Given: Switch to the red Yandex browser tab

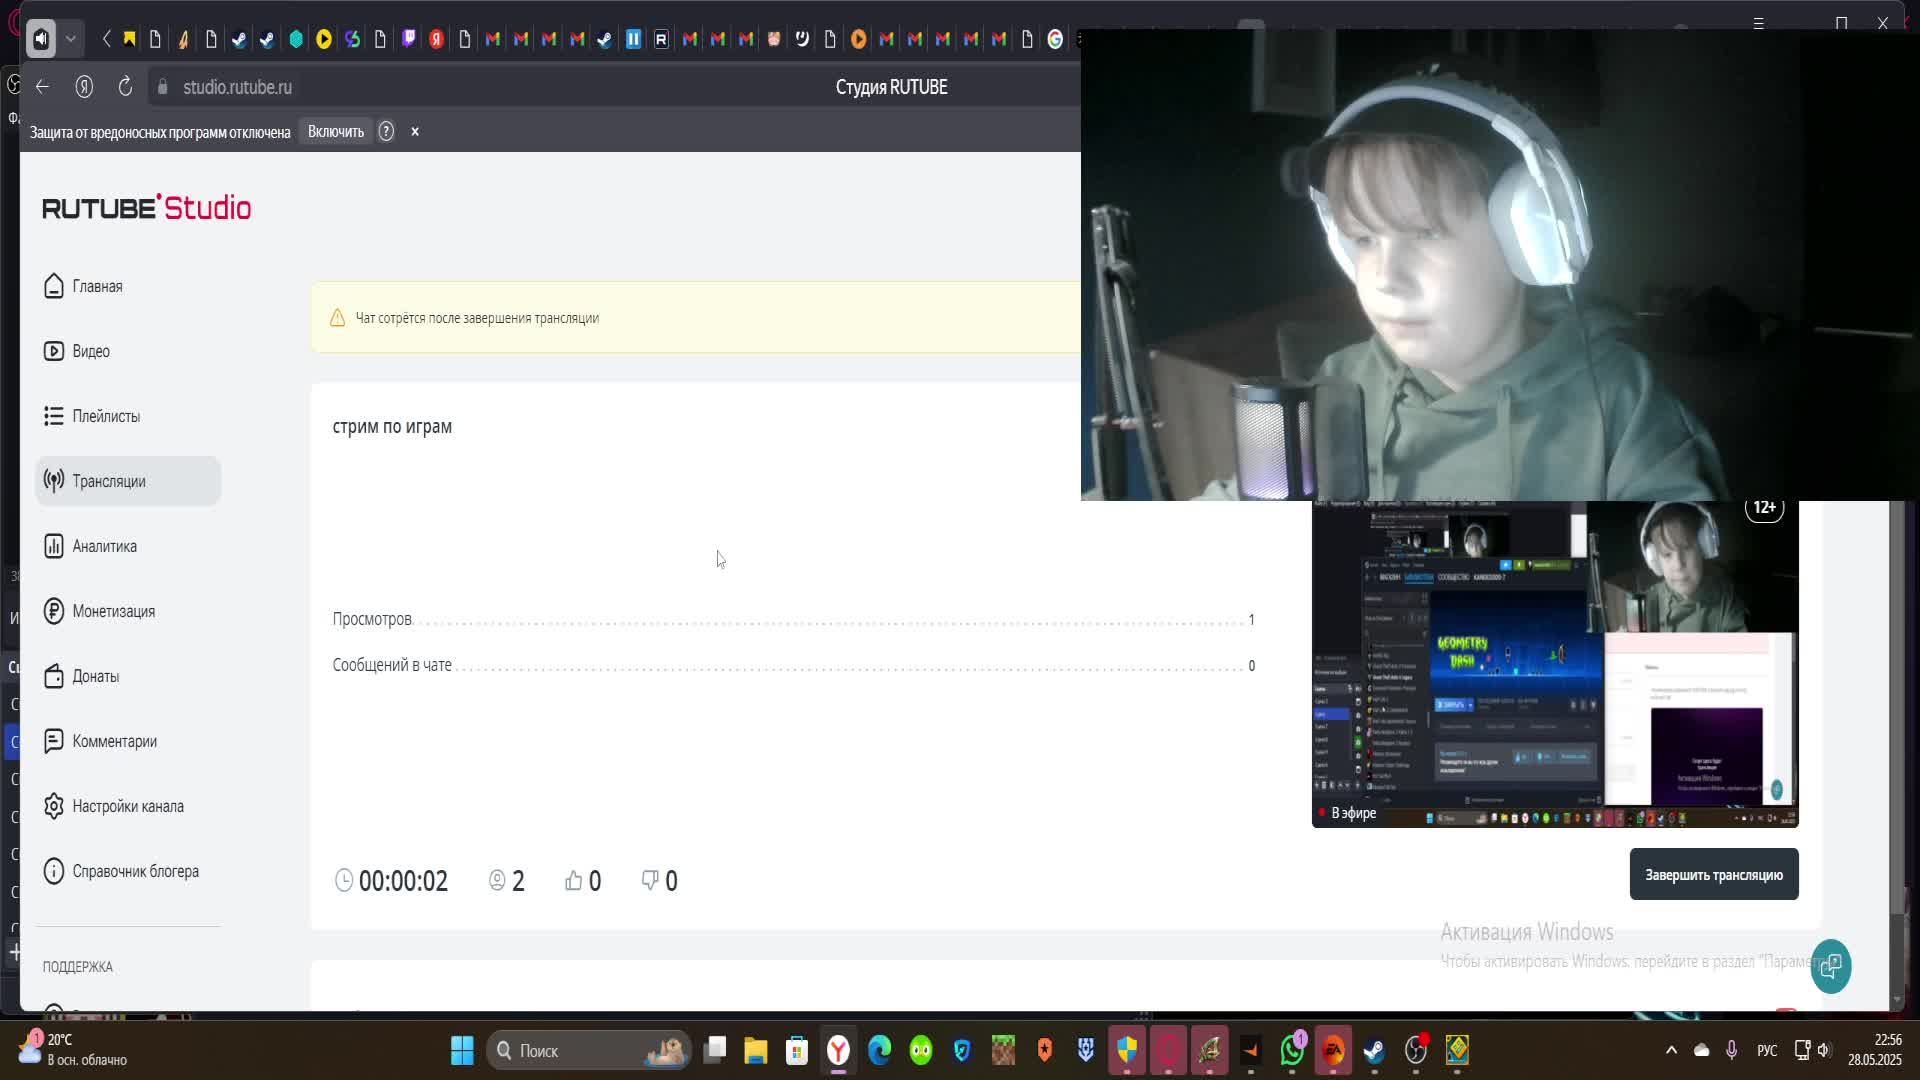Looking at the screenshot, I should click(437, 39).
